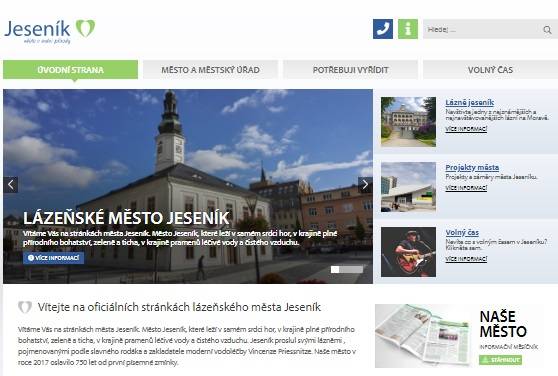Open the Projekty města link
The height and width of the screenshot is (376, 558).
(472, 167)
